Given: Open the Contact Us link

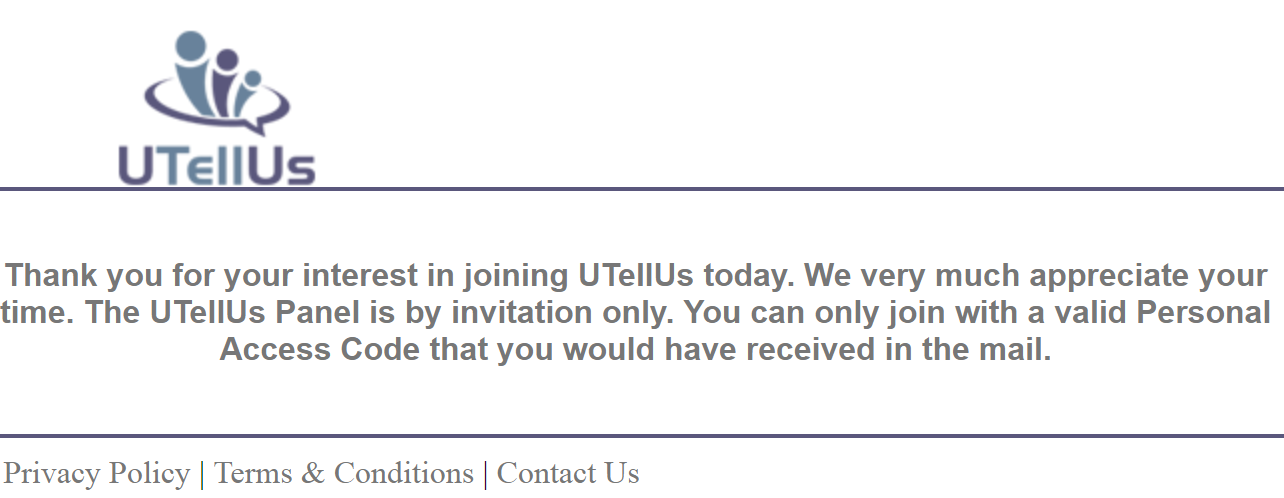Looking at the screenshot, I should [x=568, y=472].
